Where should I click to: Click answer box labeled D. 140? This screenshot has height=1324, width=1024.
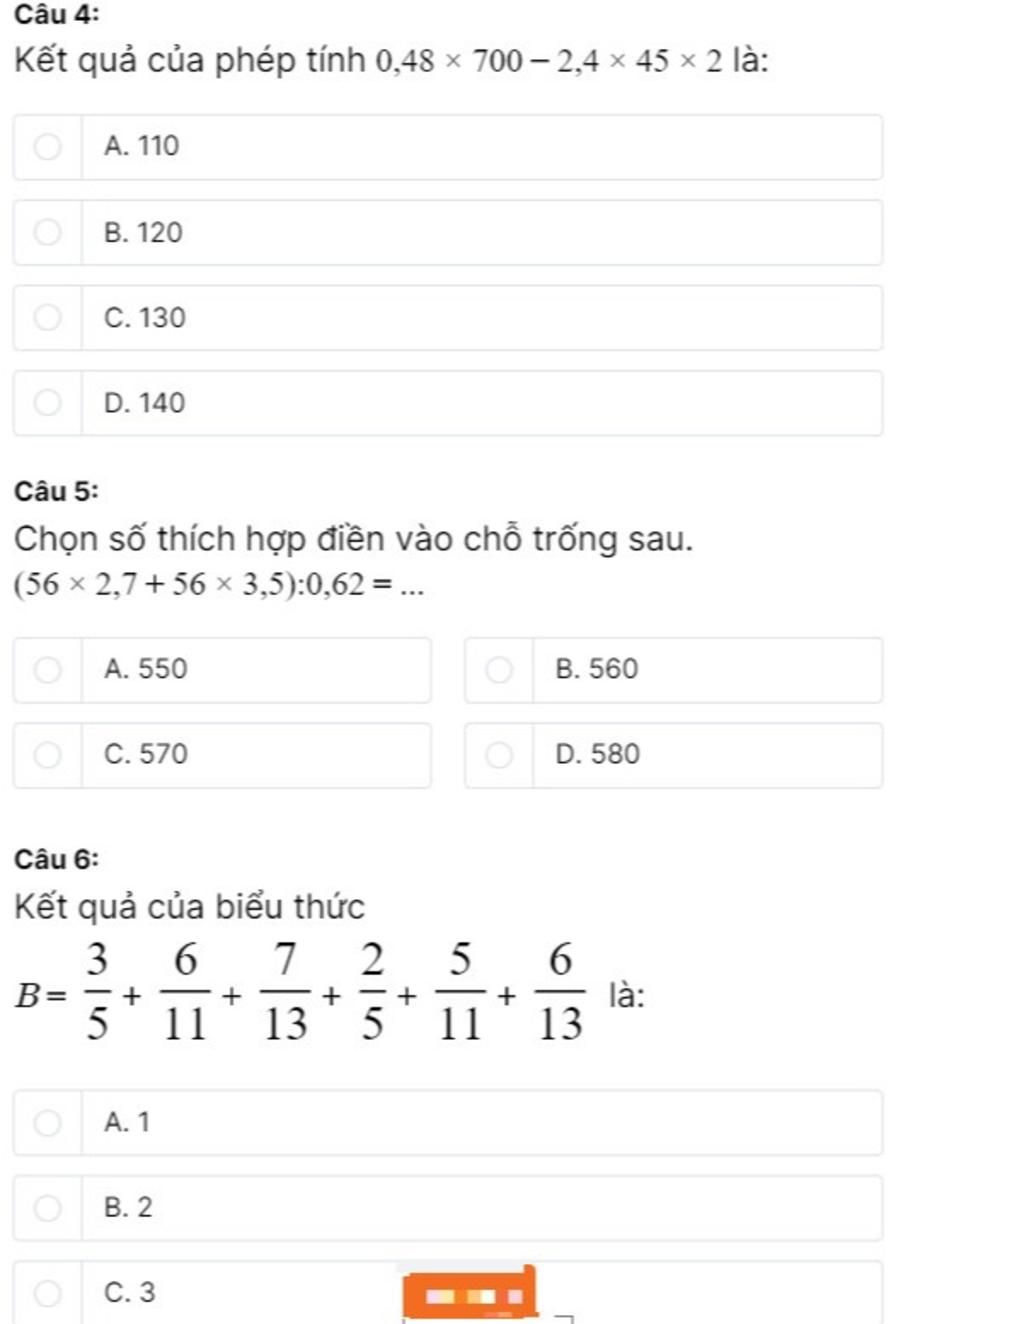coord(448,403)
